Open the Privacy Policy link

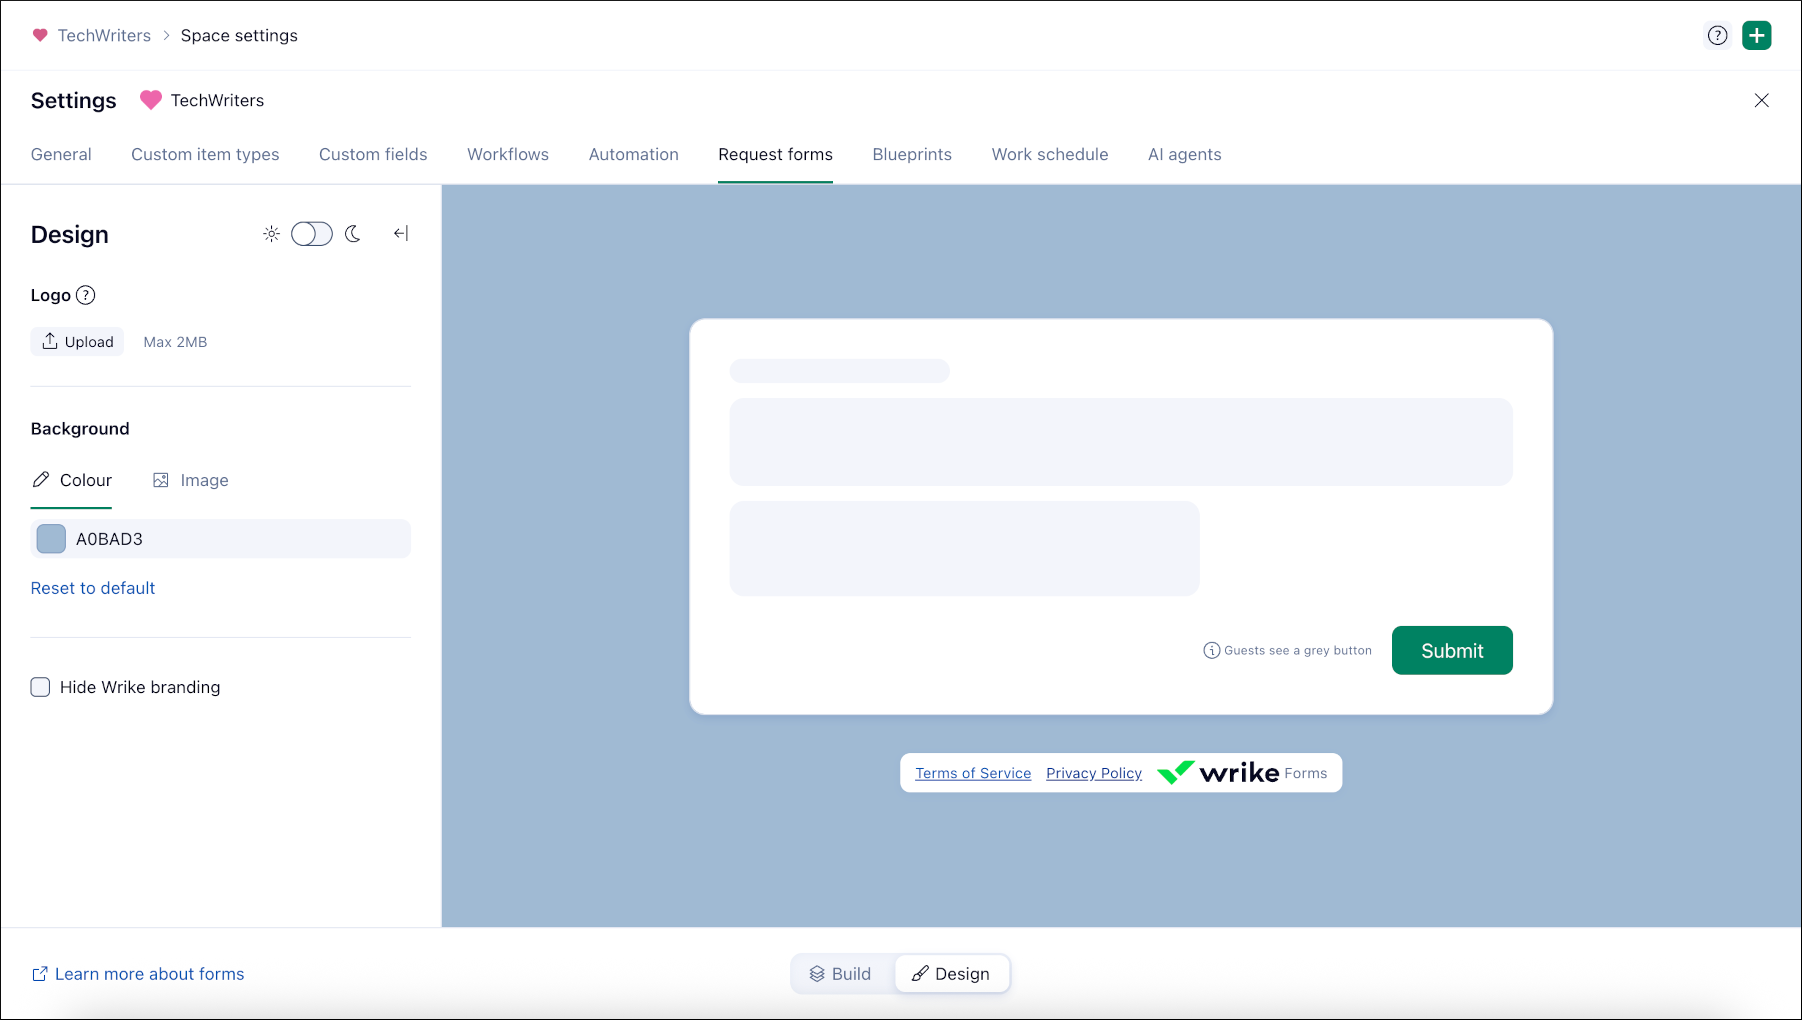1094,773
